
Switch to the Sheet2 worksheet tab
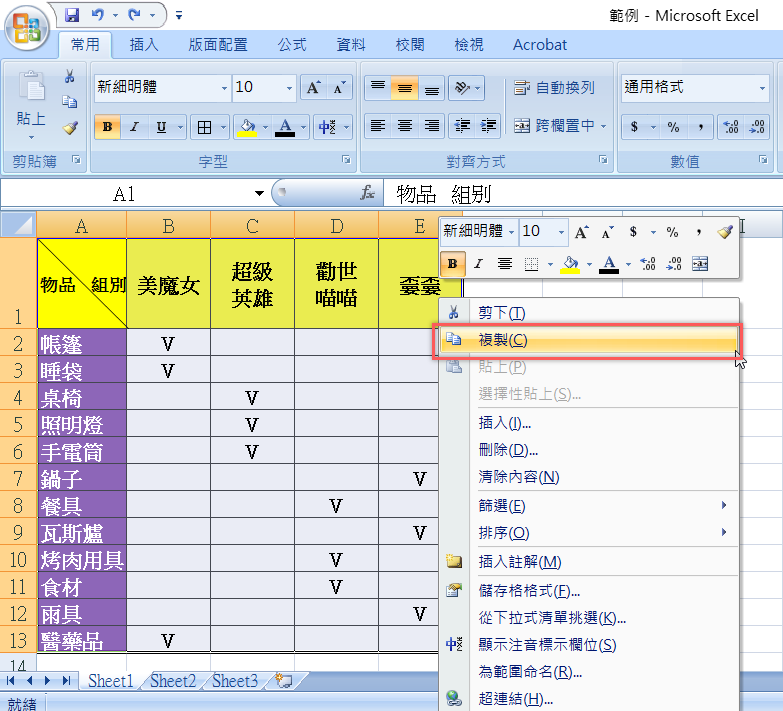click(172, 681)
